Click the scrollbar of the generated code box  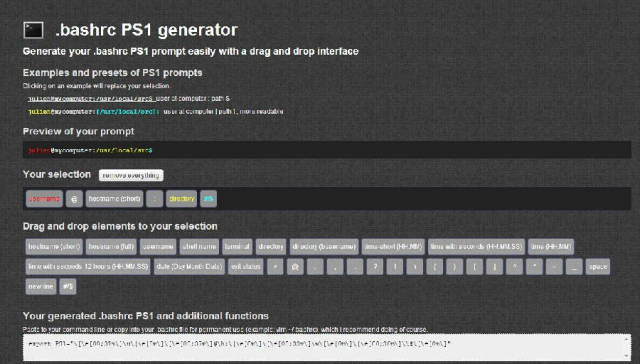[627, 347]
